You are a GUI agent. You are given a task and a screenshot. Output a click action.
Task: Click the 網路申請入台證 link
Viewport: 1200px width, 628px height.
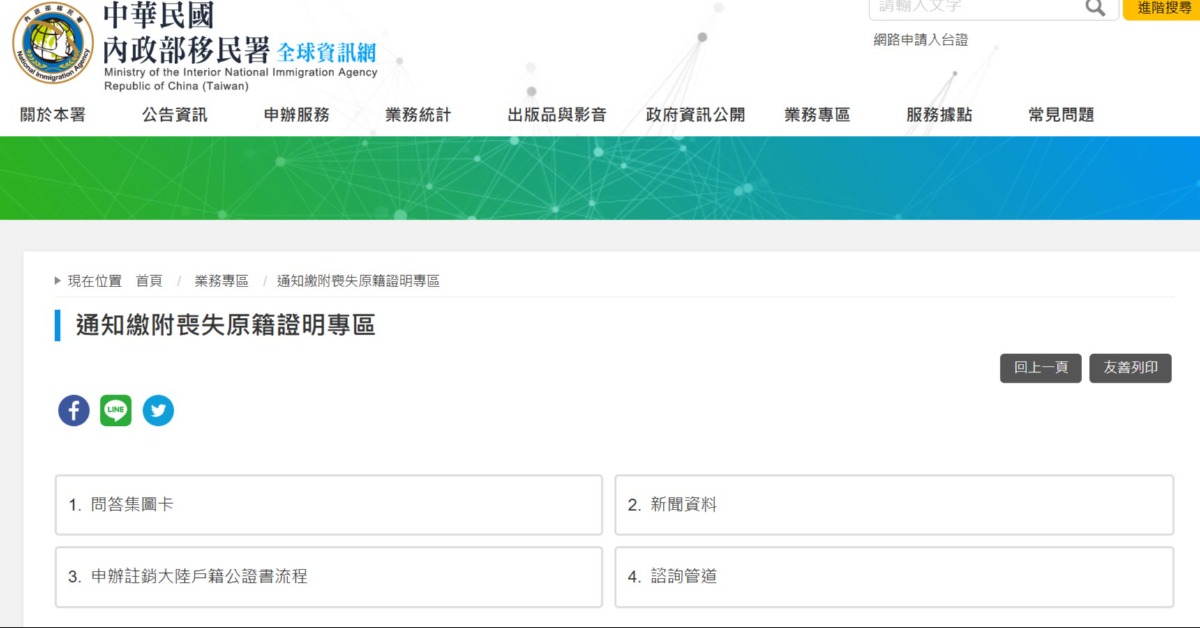coord(920,40)
